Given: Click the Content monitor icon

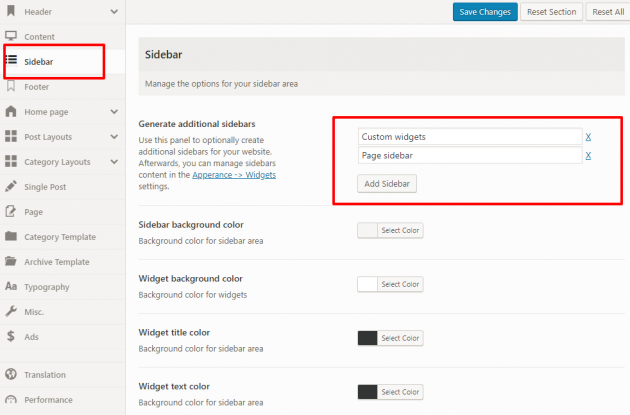Looking at the screenshot, I should pyautogui.click(x=11, y=36).
